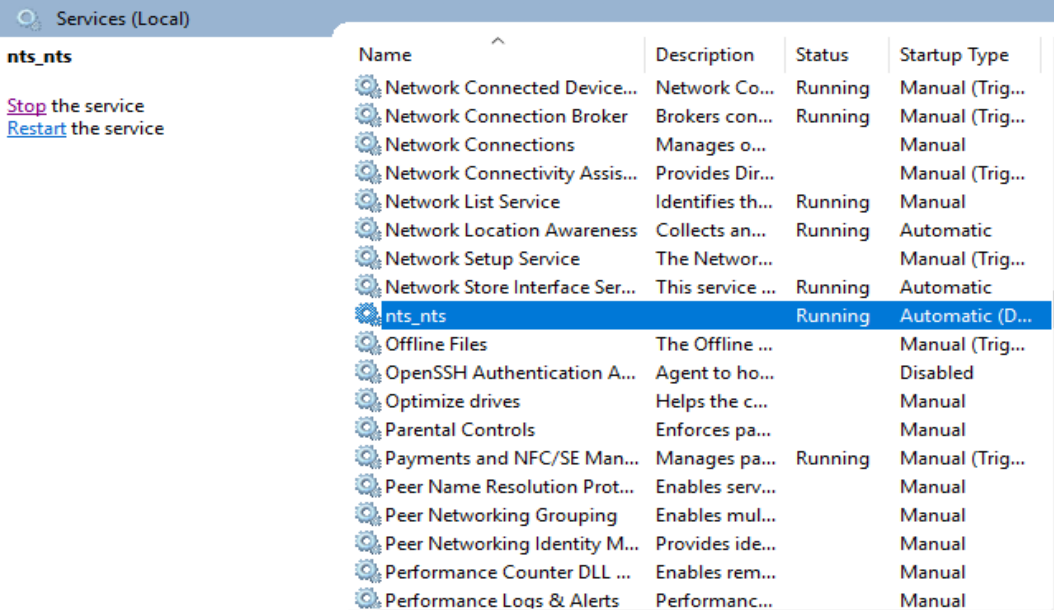Click the gear icon for Offline Files

pos(368,344)
